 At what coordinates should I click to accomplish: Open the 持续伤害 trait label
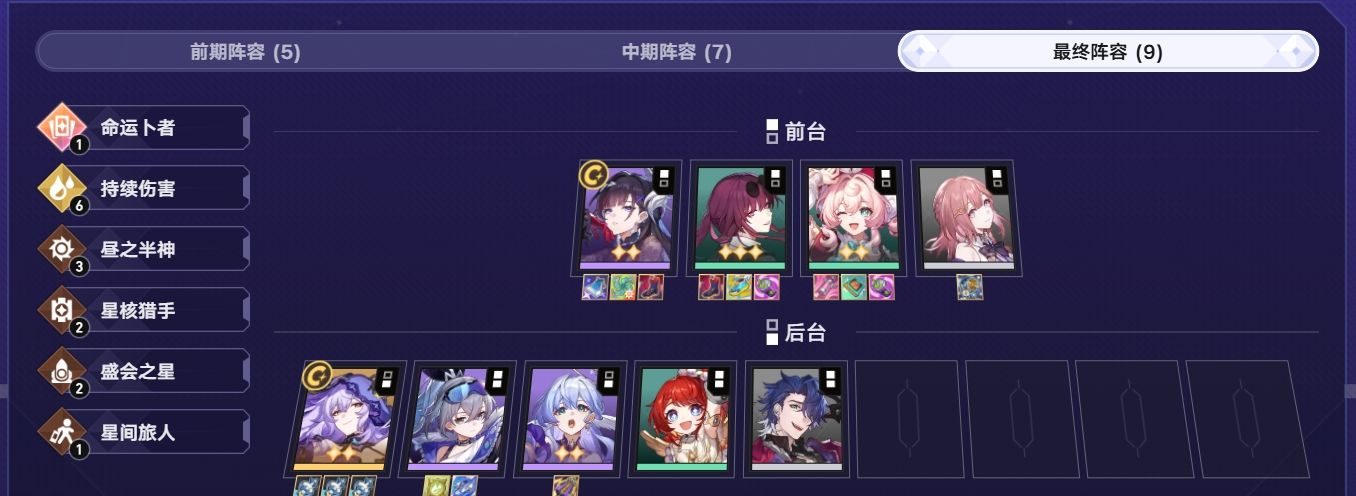tap(138, 188)
